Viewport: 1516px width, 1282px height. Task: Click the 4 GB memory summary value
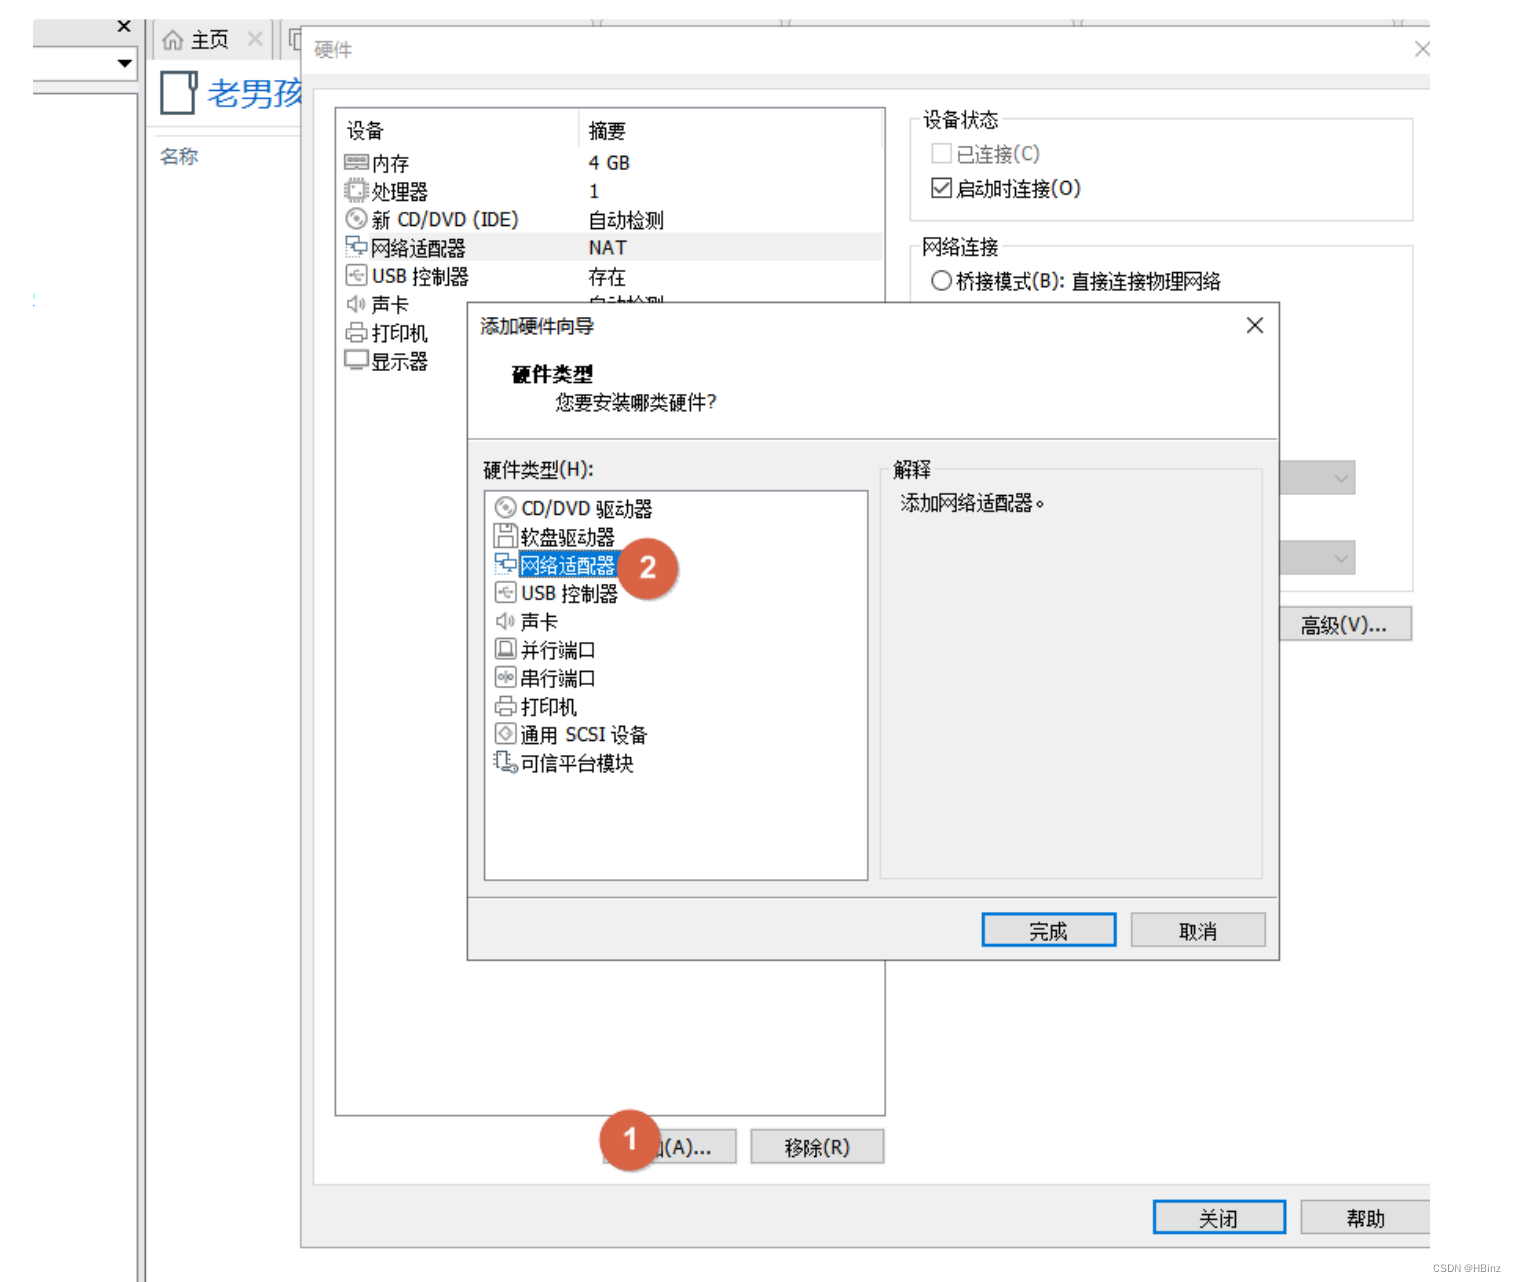tap(609, 162)
